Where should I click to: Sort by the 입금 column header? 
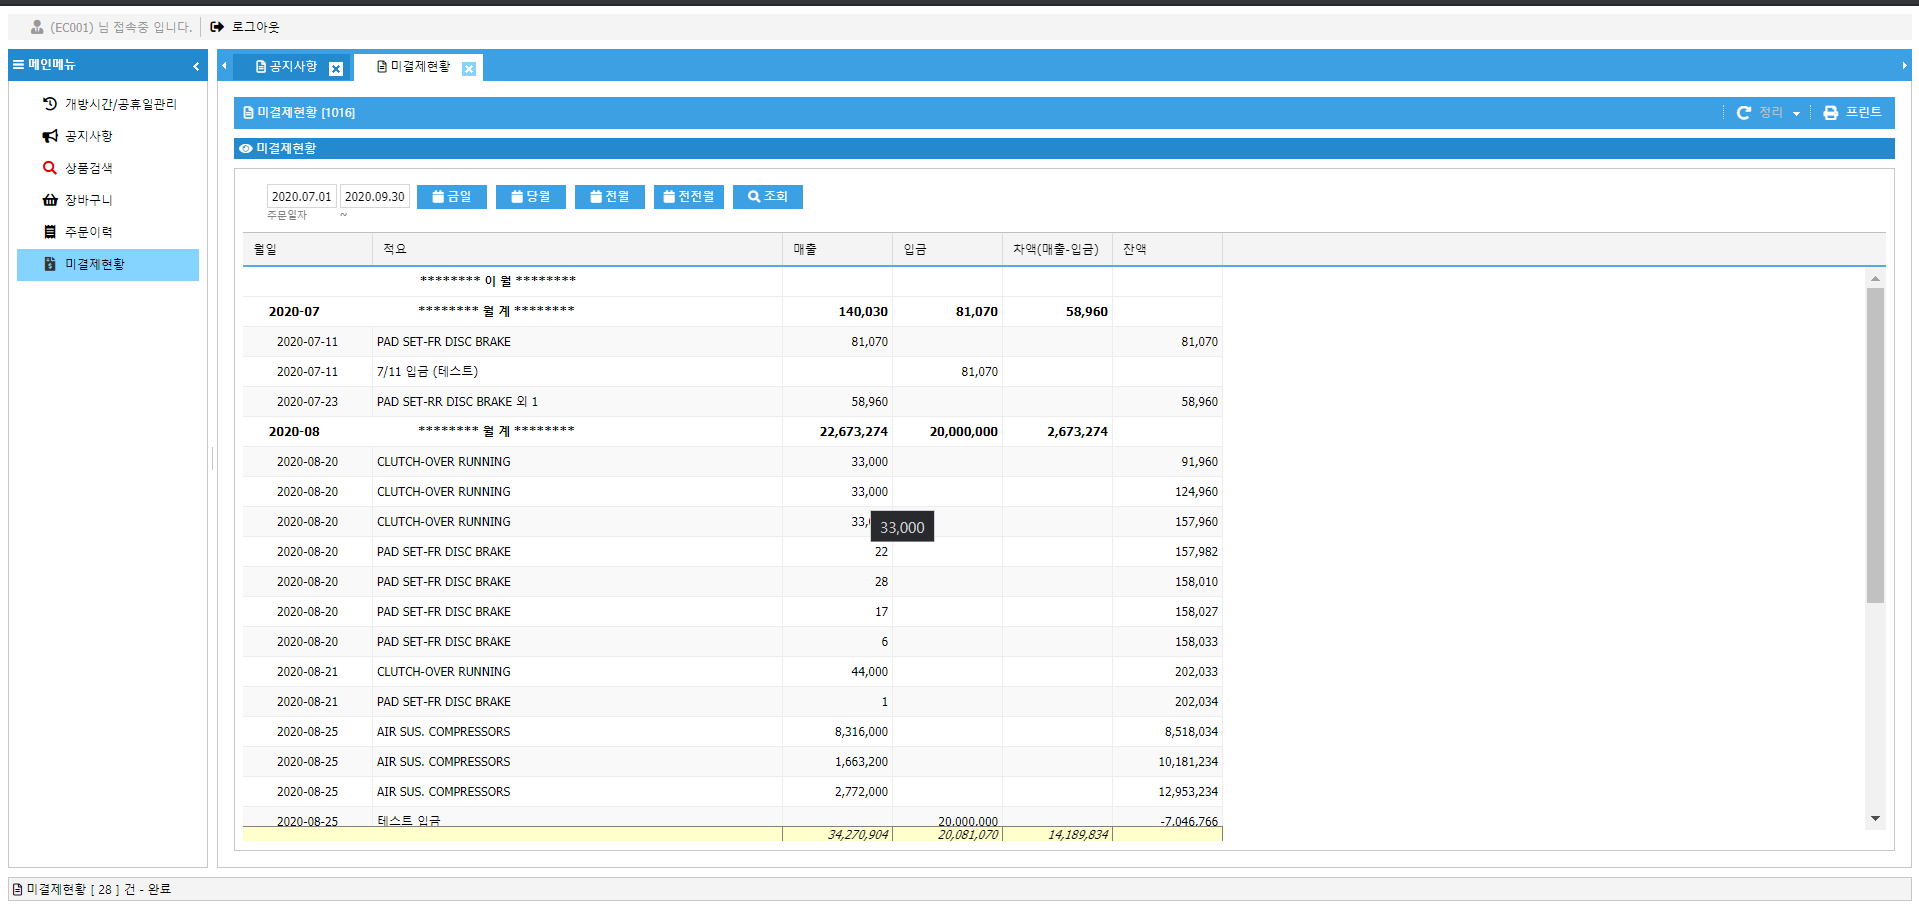coord(948,250)
